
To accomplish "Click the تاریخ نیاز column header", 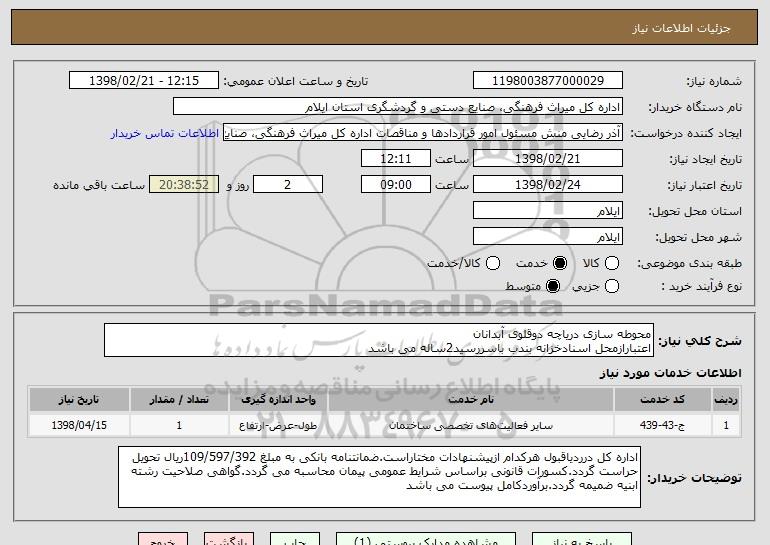I will pyautogui.click(x=79, y=400).
